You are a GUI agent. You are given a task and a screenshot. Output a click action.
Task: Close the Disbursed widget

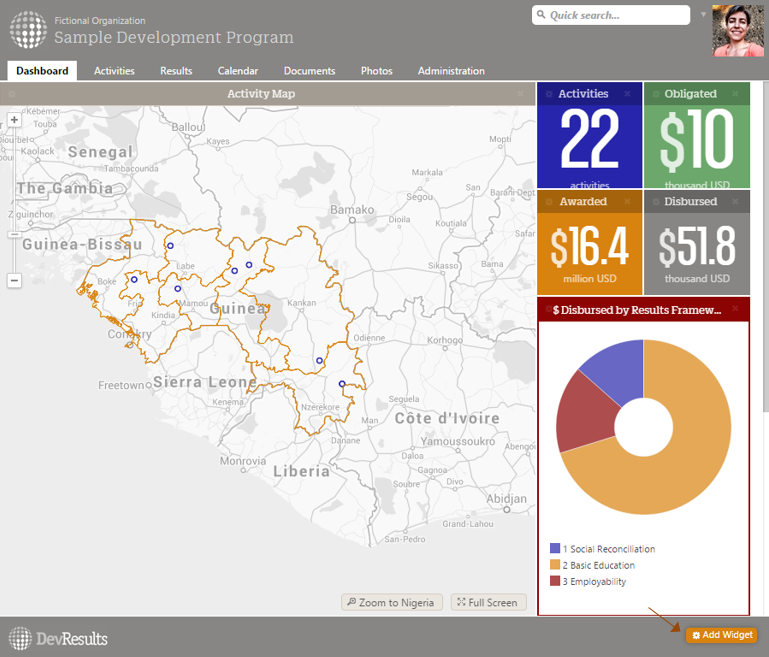(735, 202)
